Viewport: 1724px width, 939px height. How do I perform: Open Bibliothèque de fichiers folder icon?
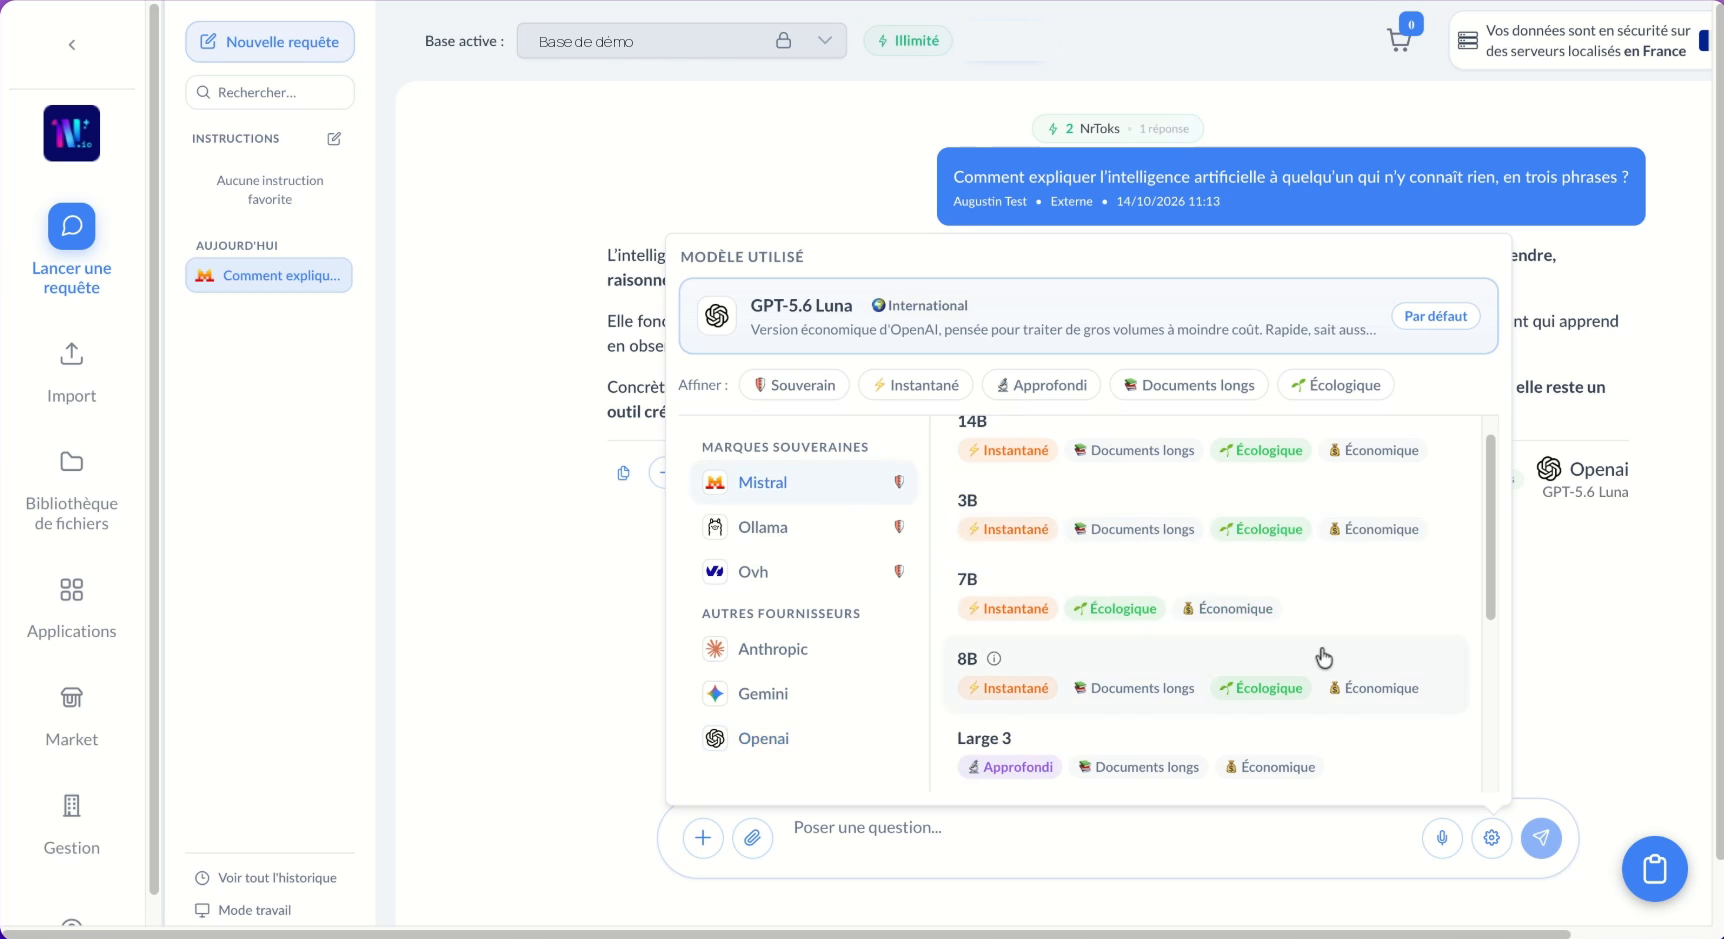click(x=72, y=462)
